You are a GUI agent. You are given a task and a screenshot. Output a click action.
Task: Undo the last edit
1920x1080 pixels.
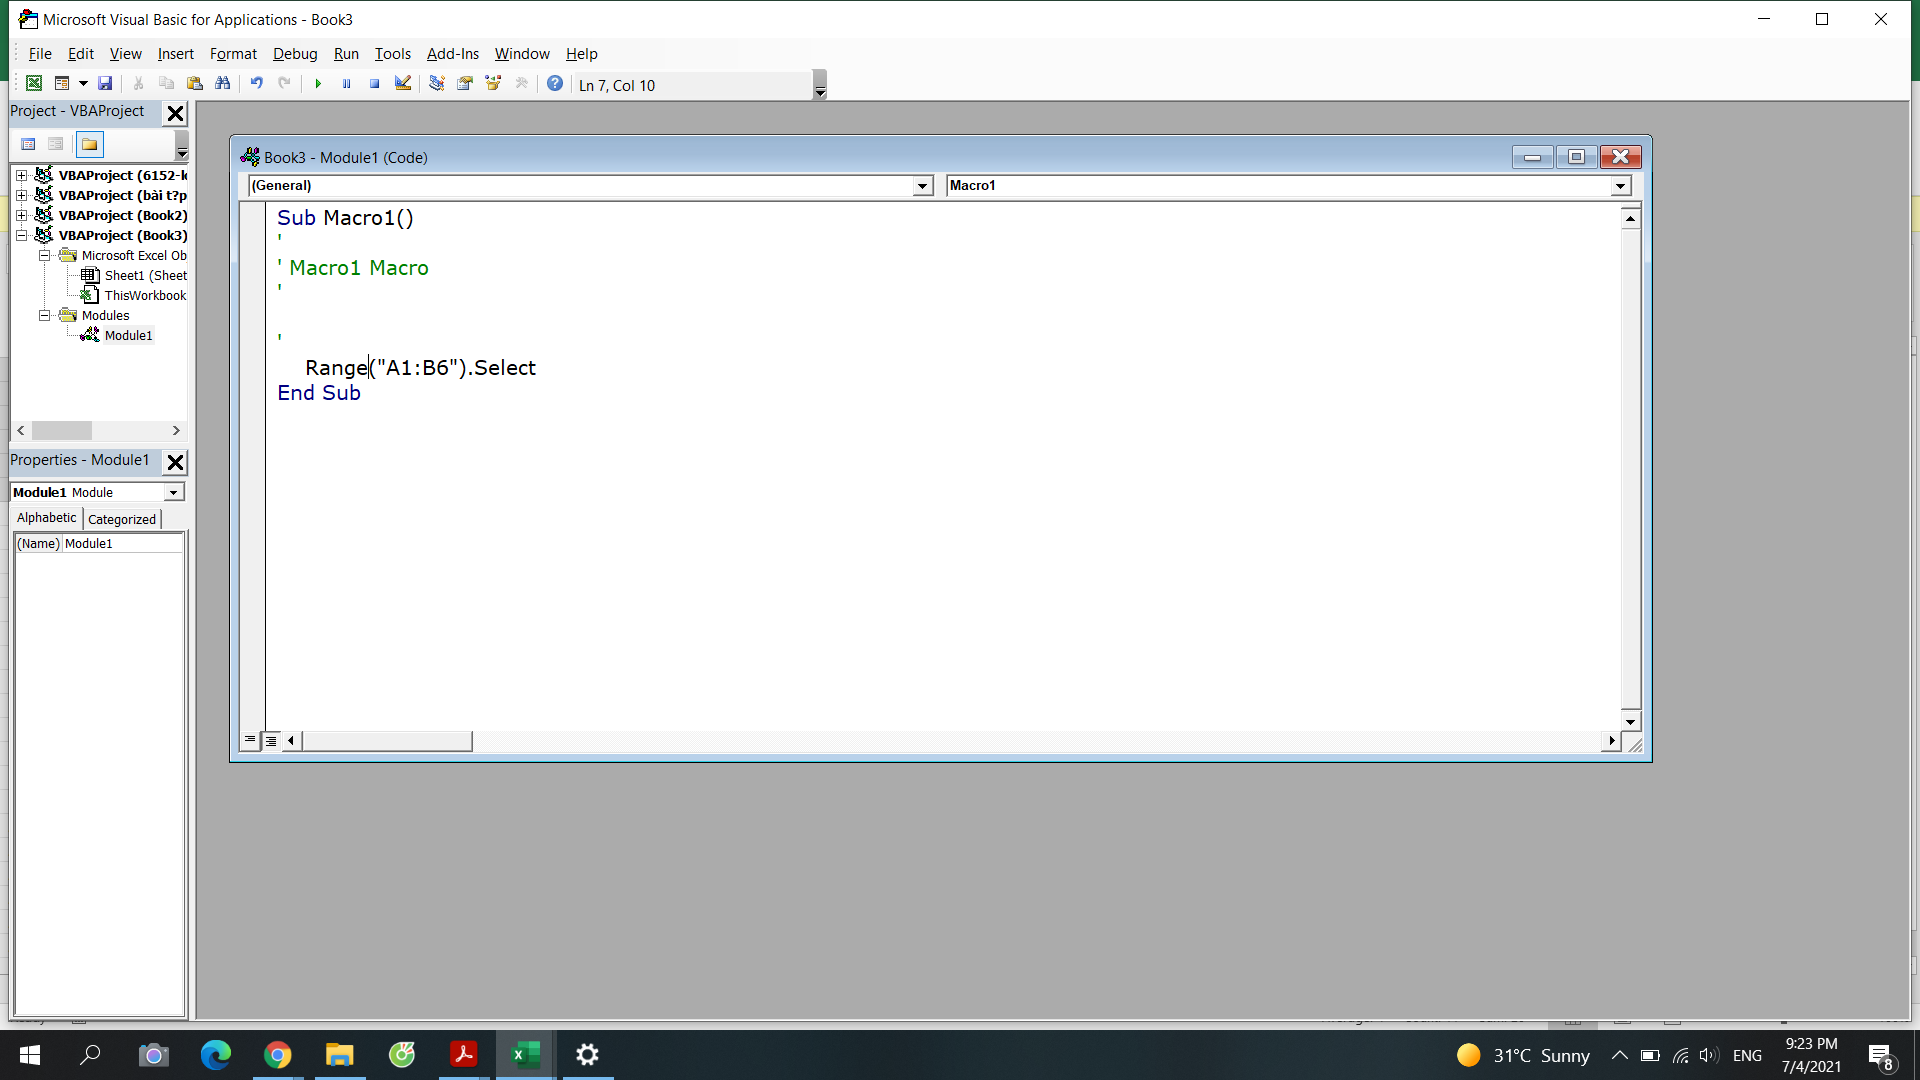click(257, 84)
